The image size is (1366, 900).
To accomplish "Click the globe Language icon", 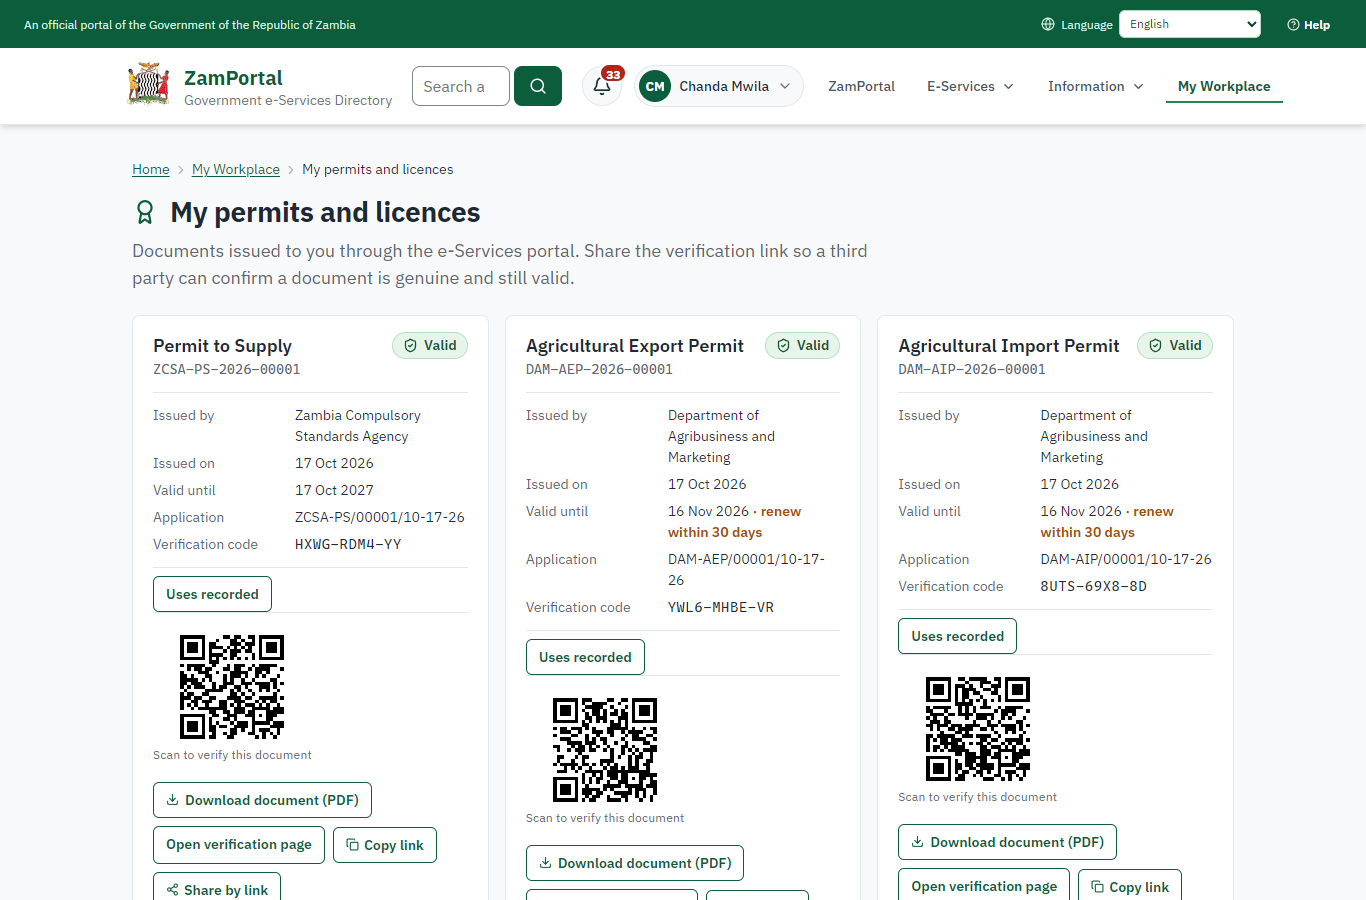I will coord(1048,24).
